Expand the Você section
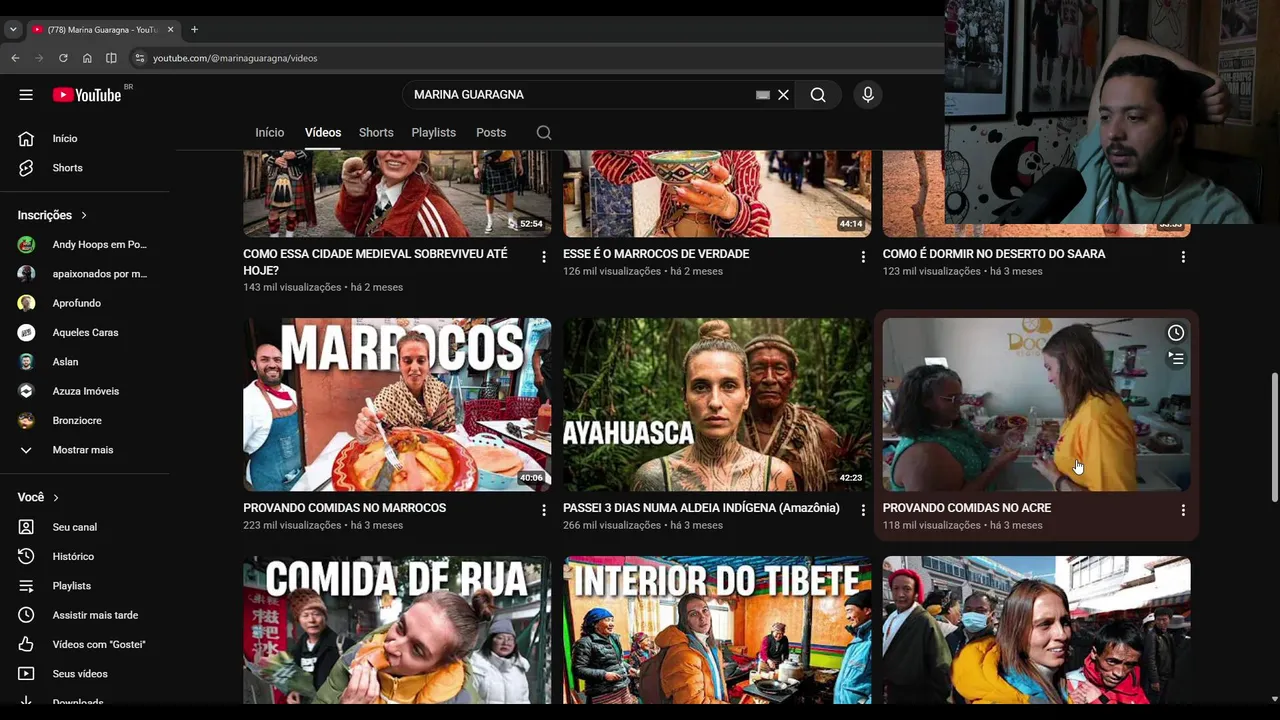 click(x=38, y=497)
